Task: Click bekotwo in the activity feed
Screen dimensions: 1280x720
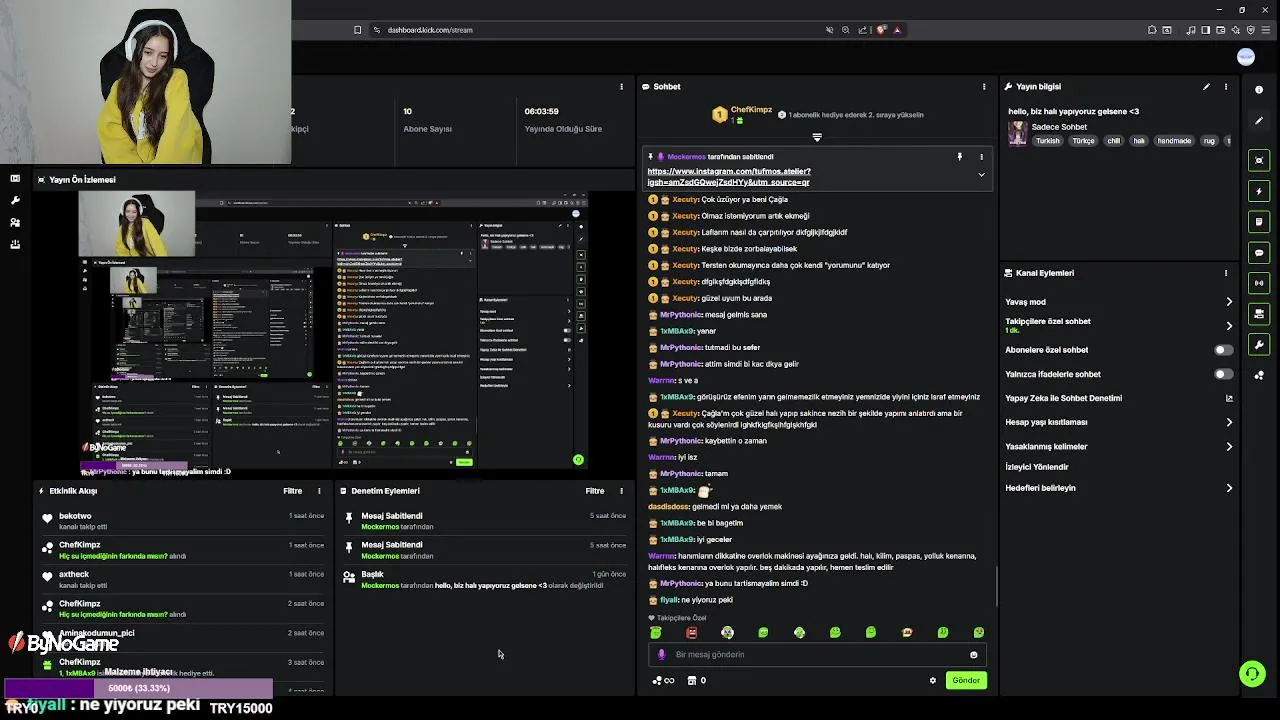Action: point(75,516)
